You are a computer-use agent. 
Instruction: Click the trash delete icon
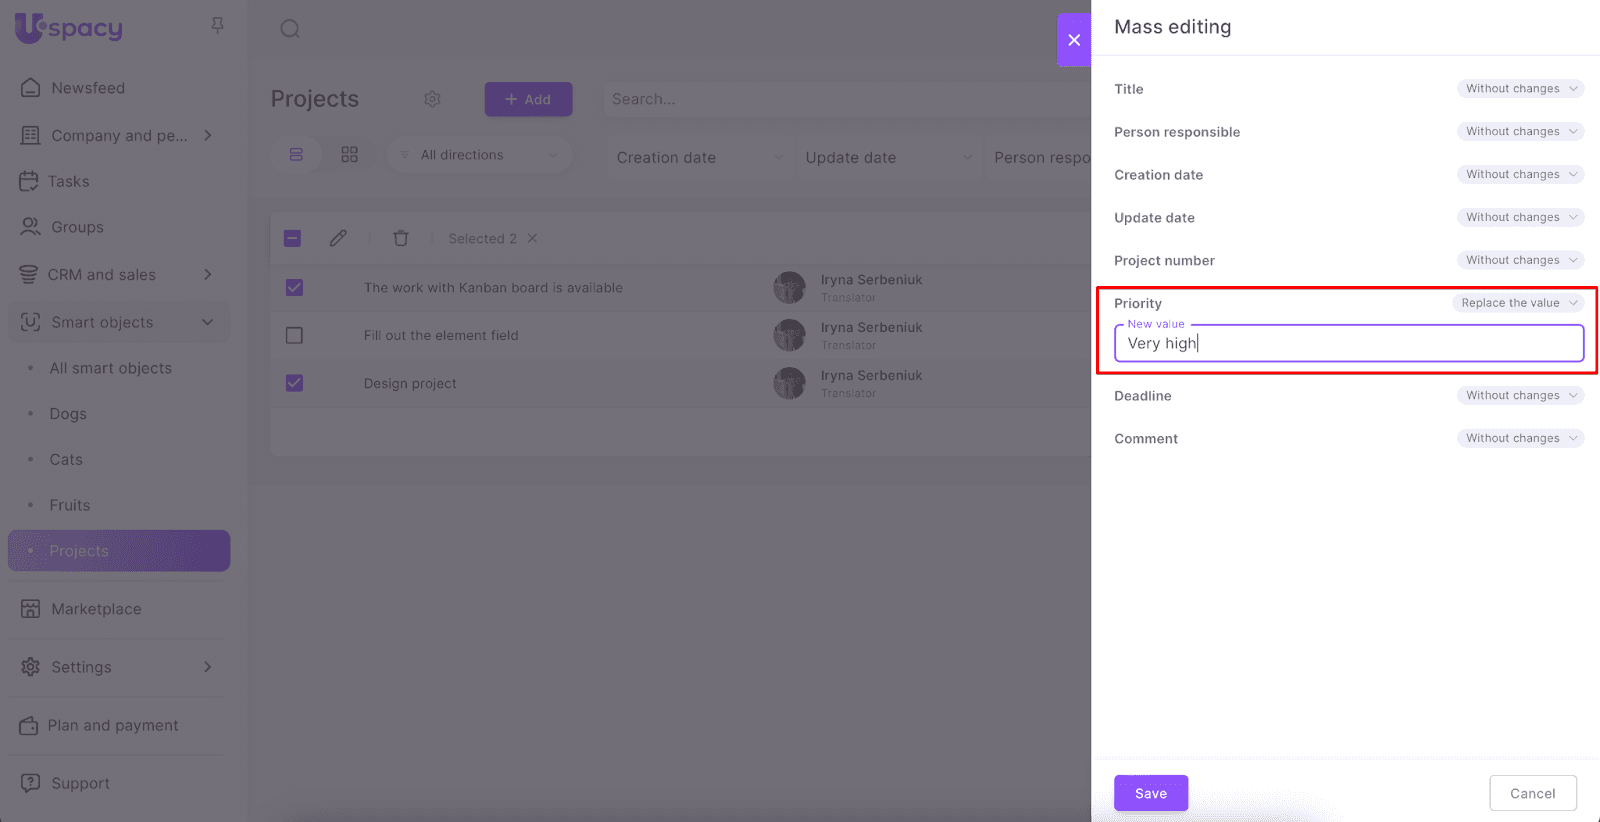pos(401,238)
